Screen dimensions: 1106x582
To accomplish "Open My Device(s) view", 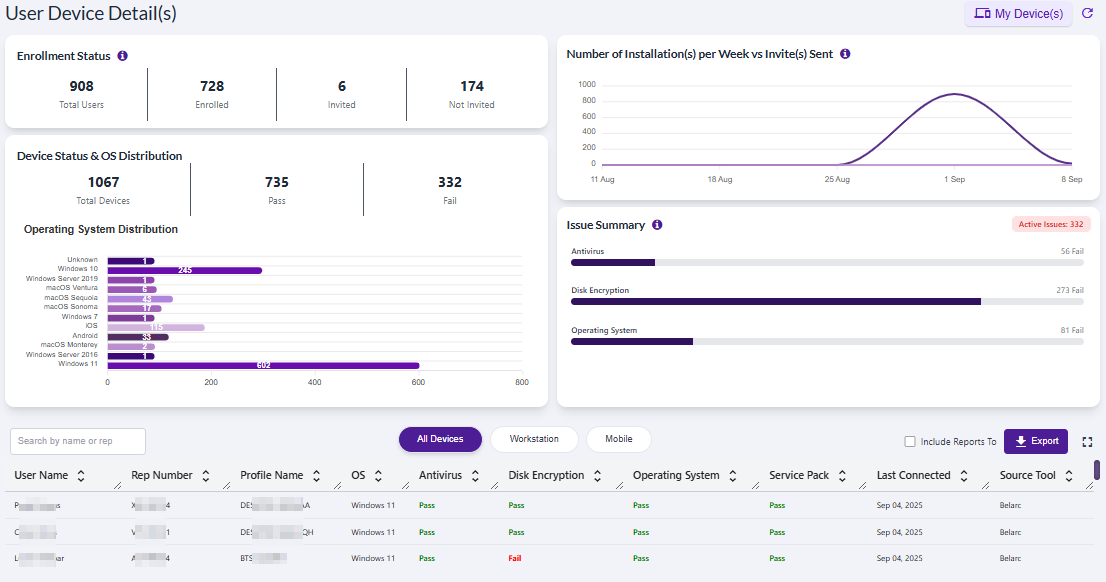I will pyautogui.click(x=1017, y=14).
